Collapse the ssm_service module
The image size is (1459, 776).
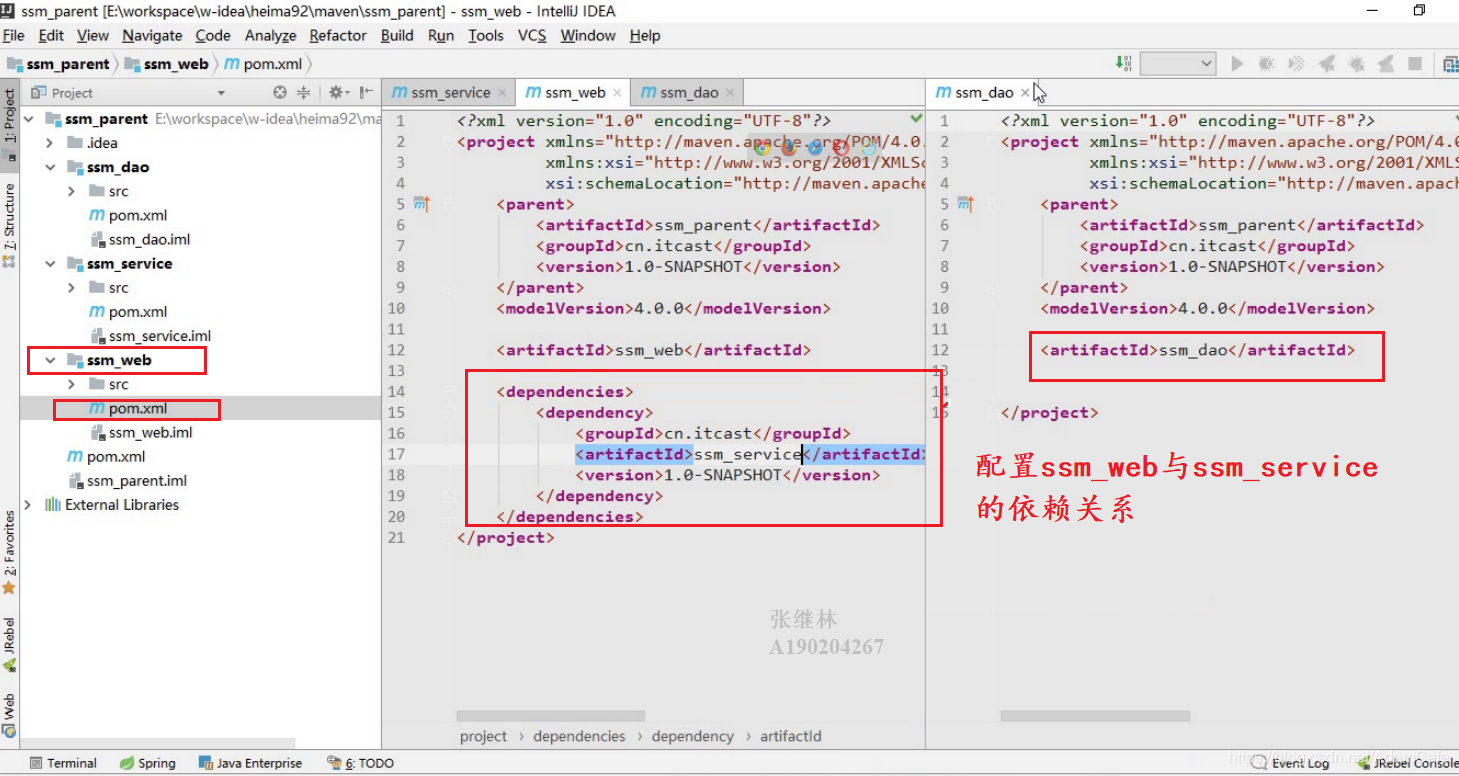50,264
